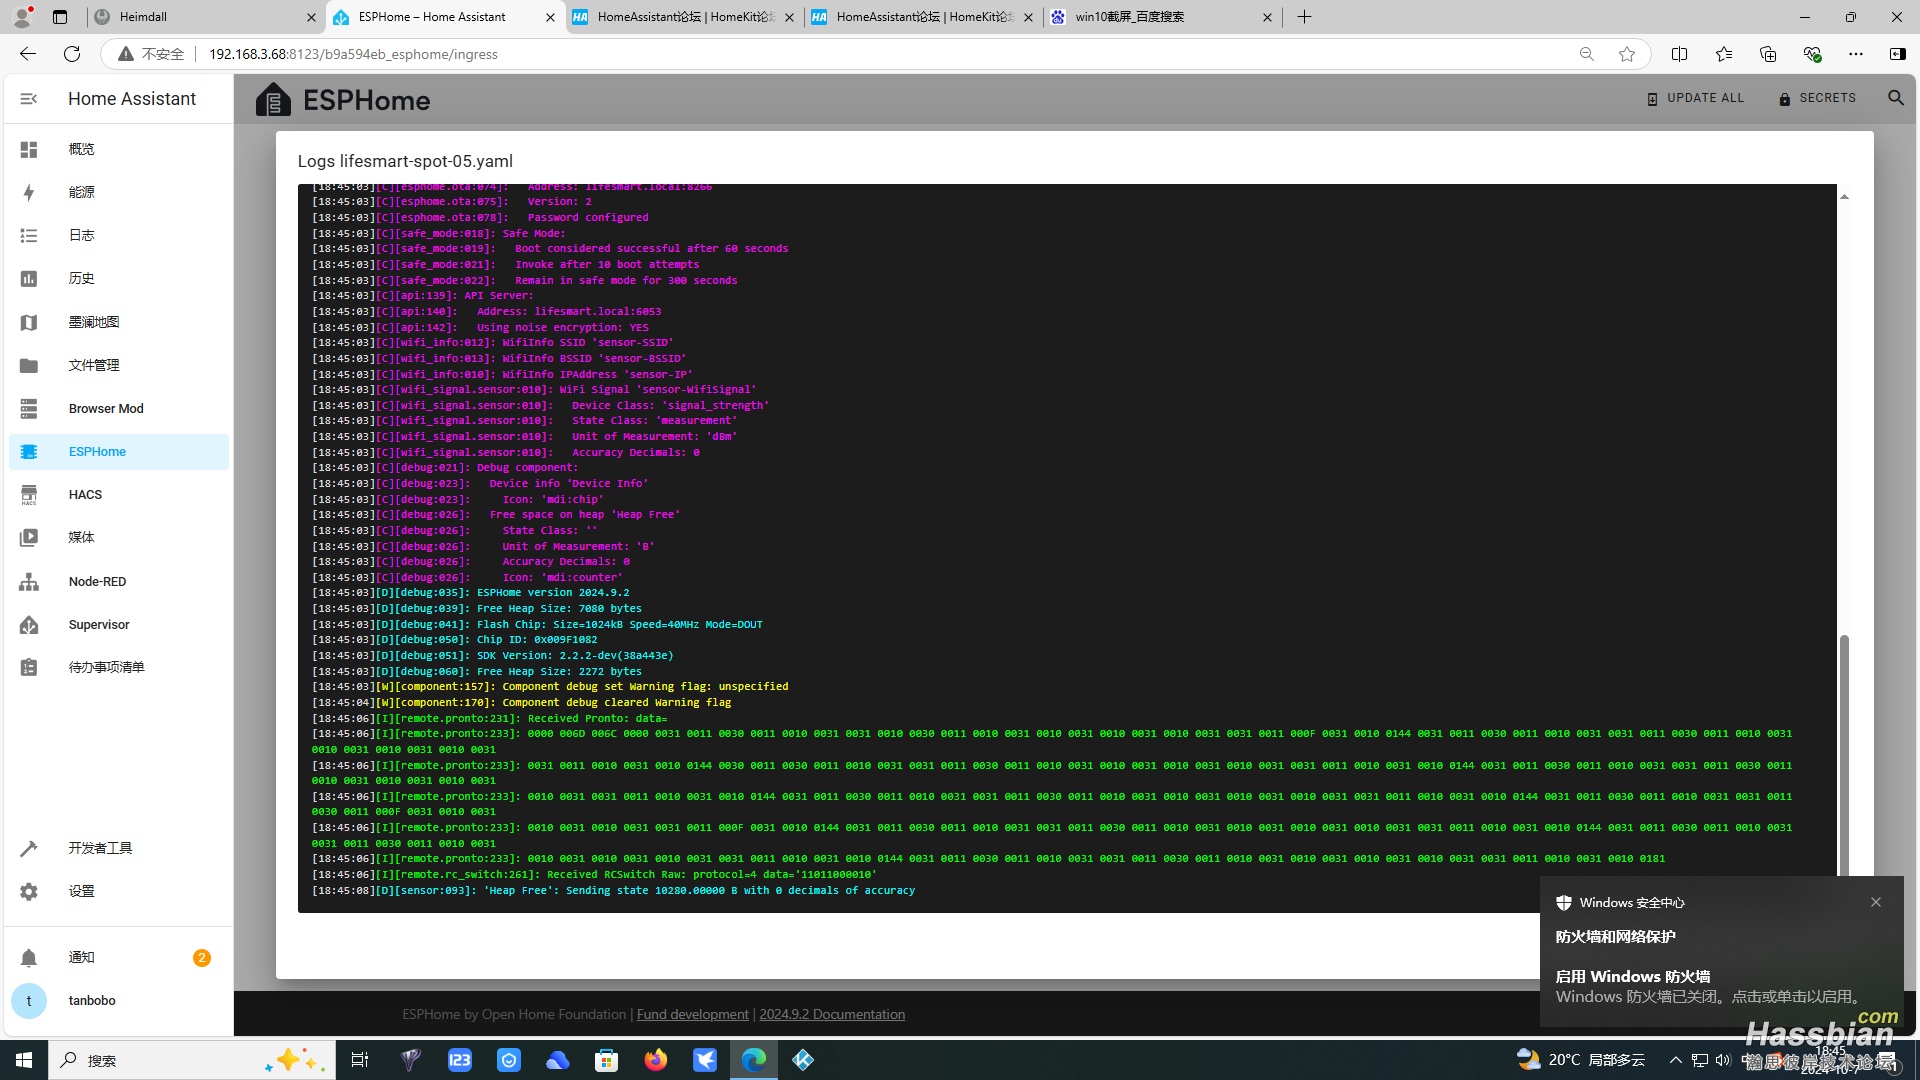The image size is (1920, 1080).
Task: Click the ESPHome search magnifier icon
Action: (x=1896, y=98)
